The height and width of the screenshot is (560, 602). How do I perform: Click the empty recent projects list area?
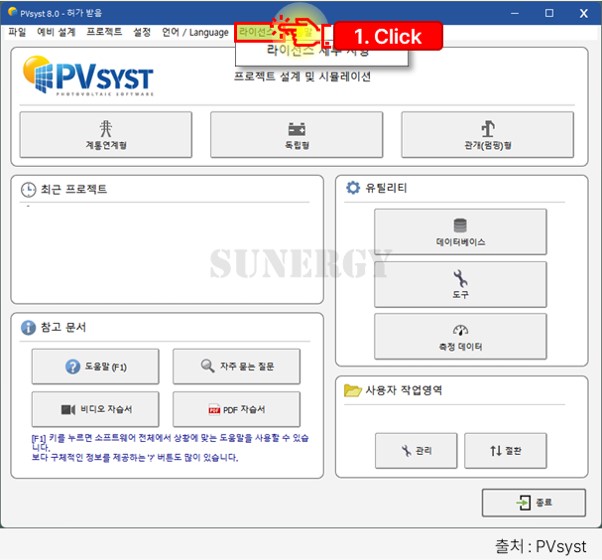click(167, 251)
